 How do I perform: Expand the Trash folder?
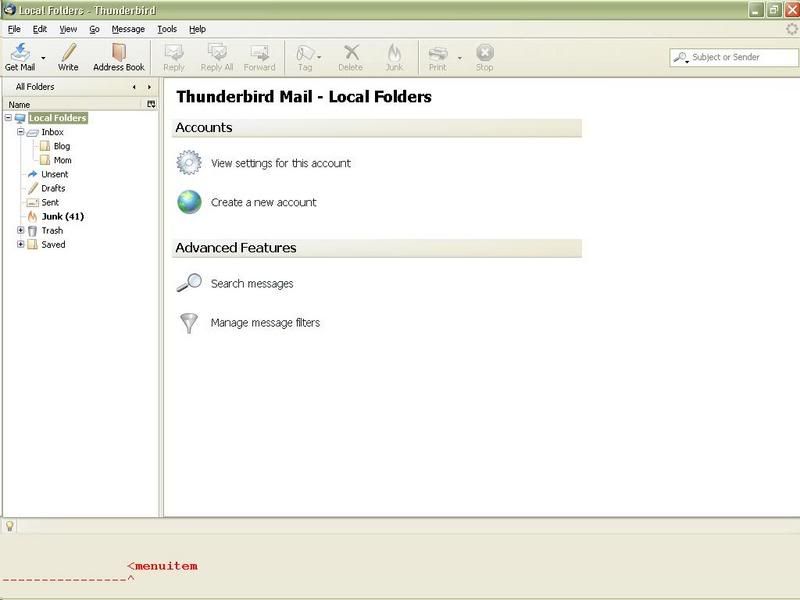pyautogui.click(x=20, y=231)
